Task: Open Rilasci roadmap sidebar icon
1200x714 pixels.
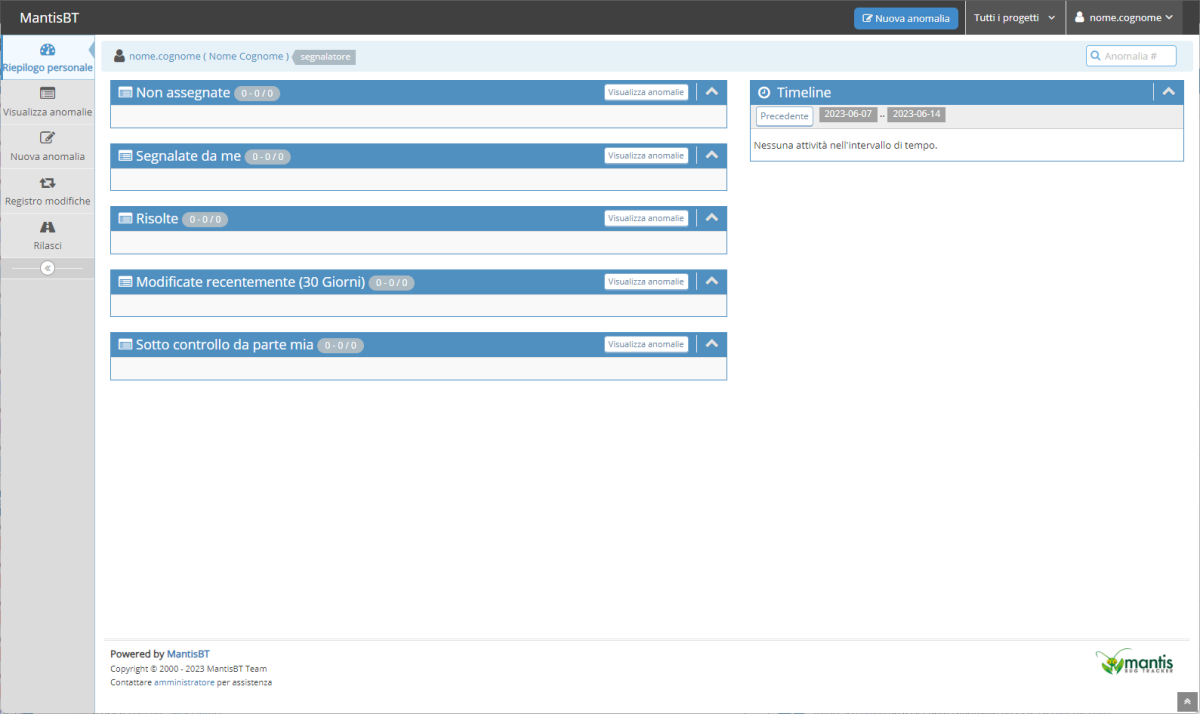Action: tap(47, 227)
